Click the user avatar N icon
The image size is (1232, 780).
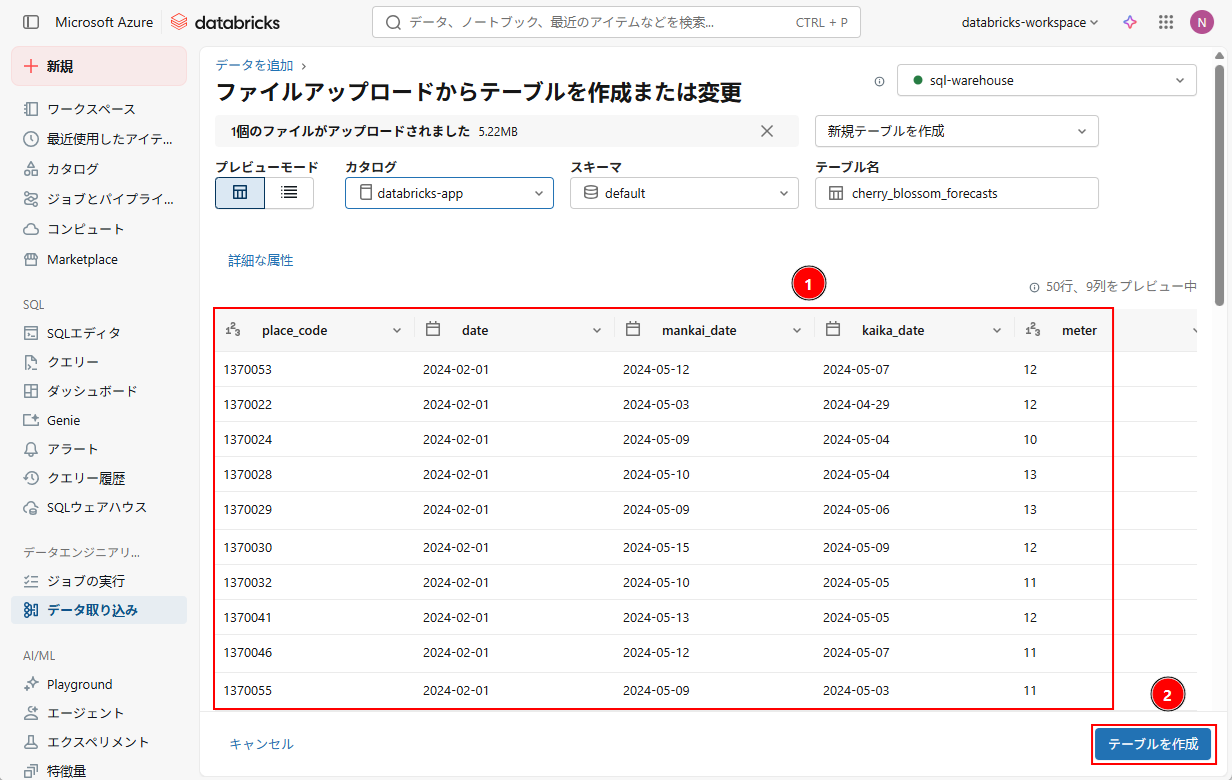click(x=1201, y=22)
